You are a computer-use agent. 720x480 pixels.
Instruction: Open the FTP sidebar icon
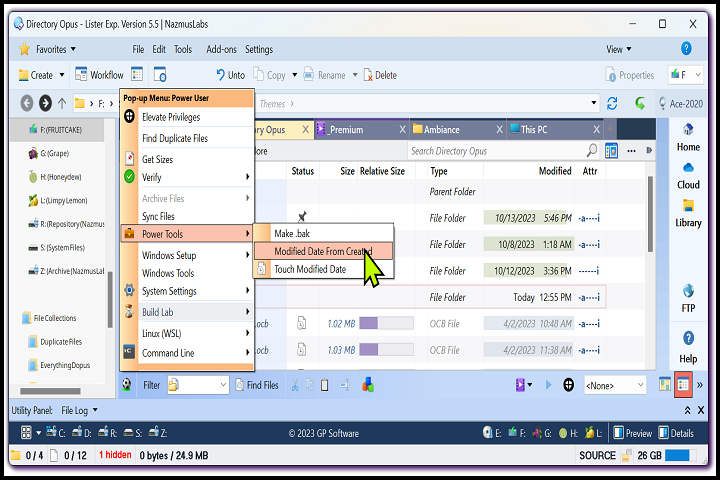pos(688,301)
